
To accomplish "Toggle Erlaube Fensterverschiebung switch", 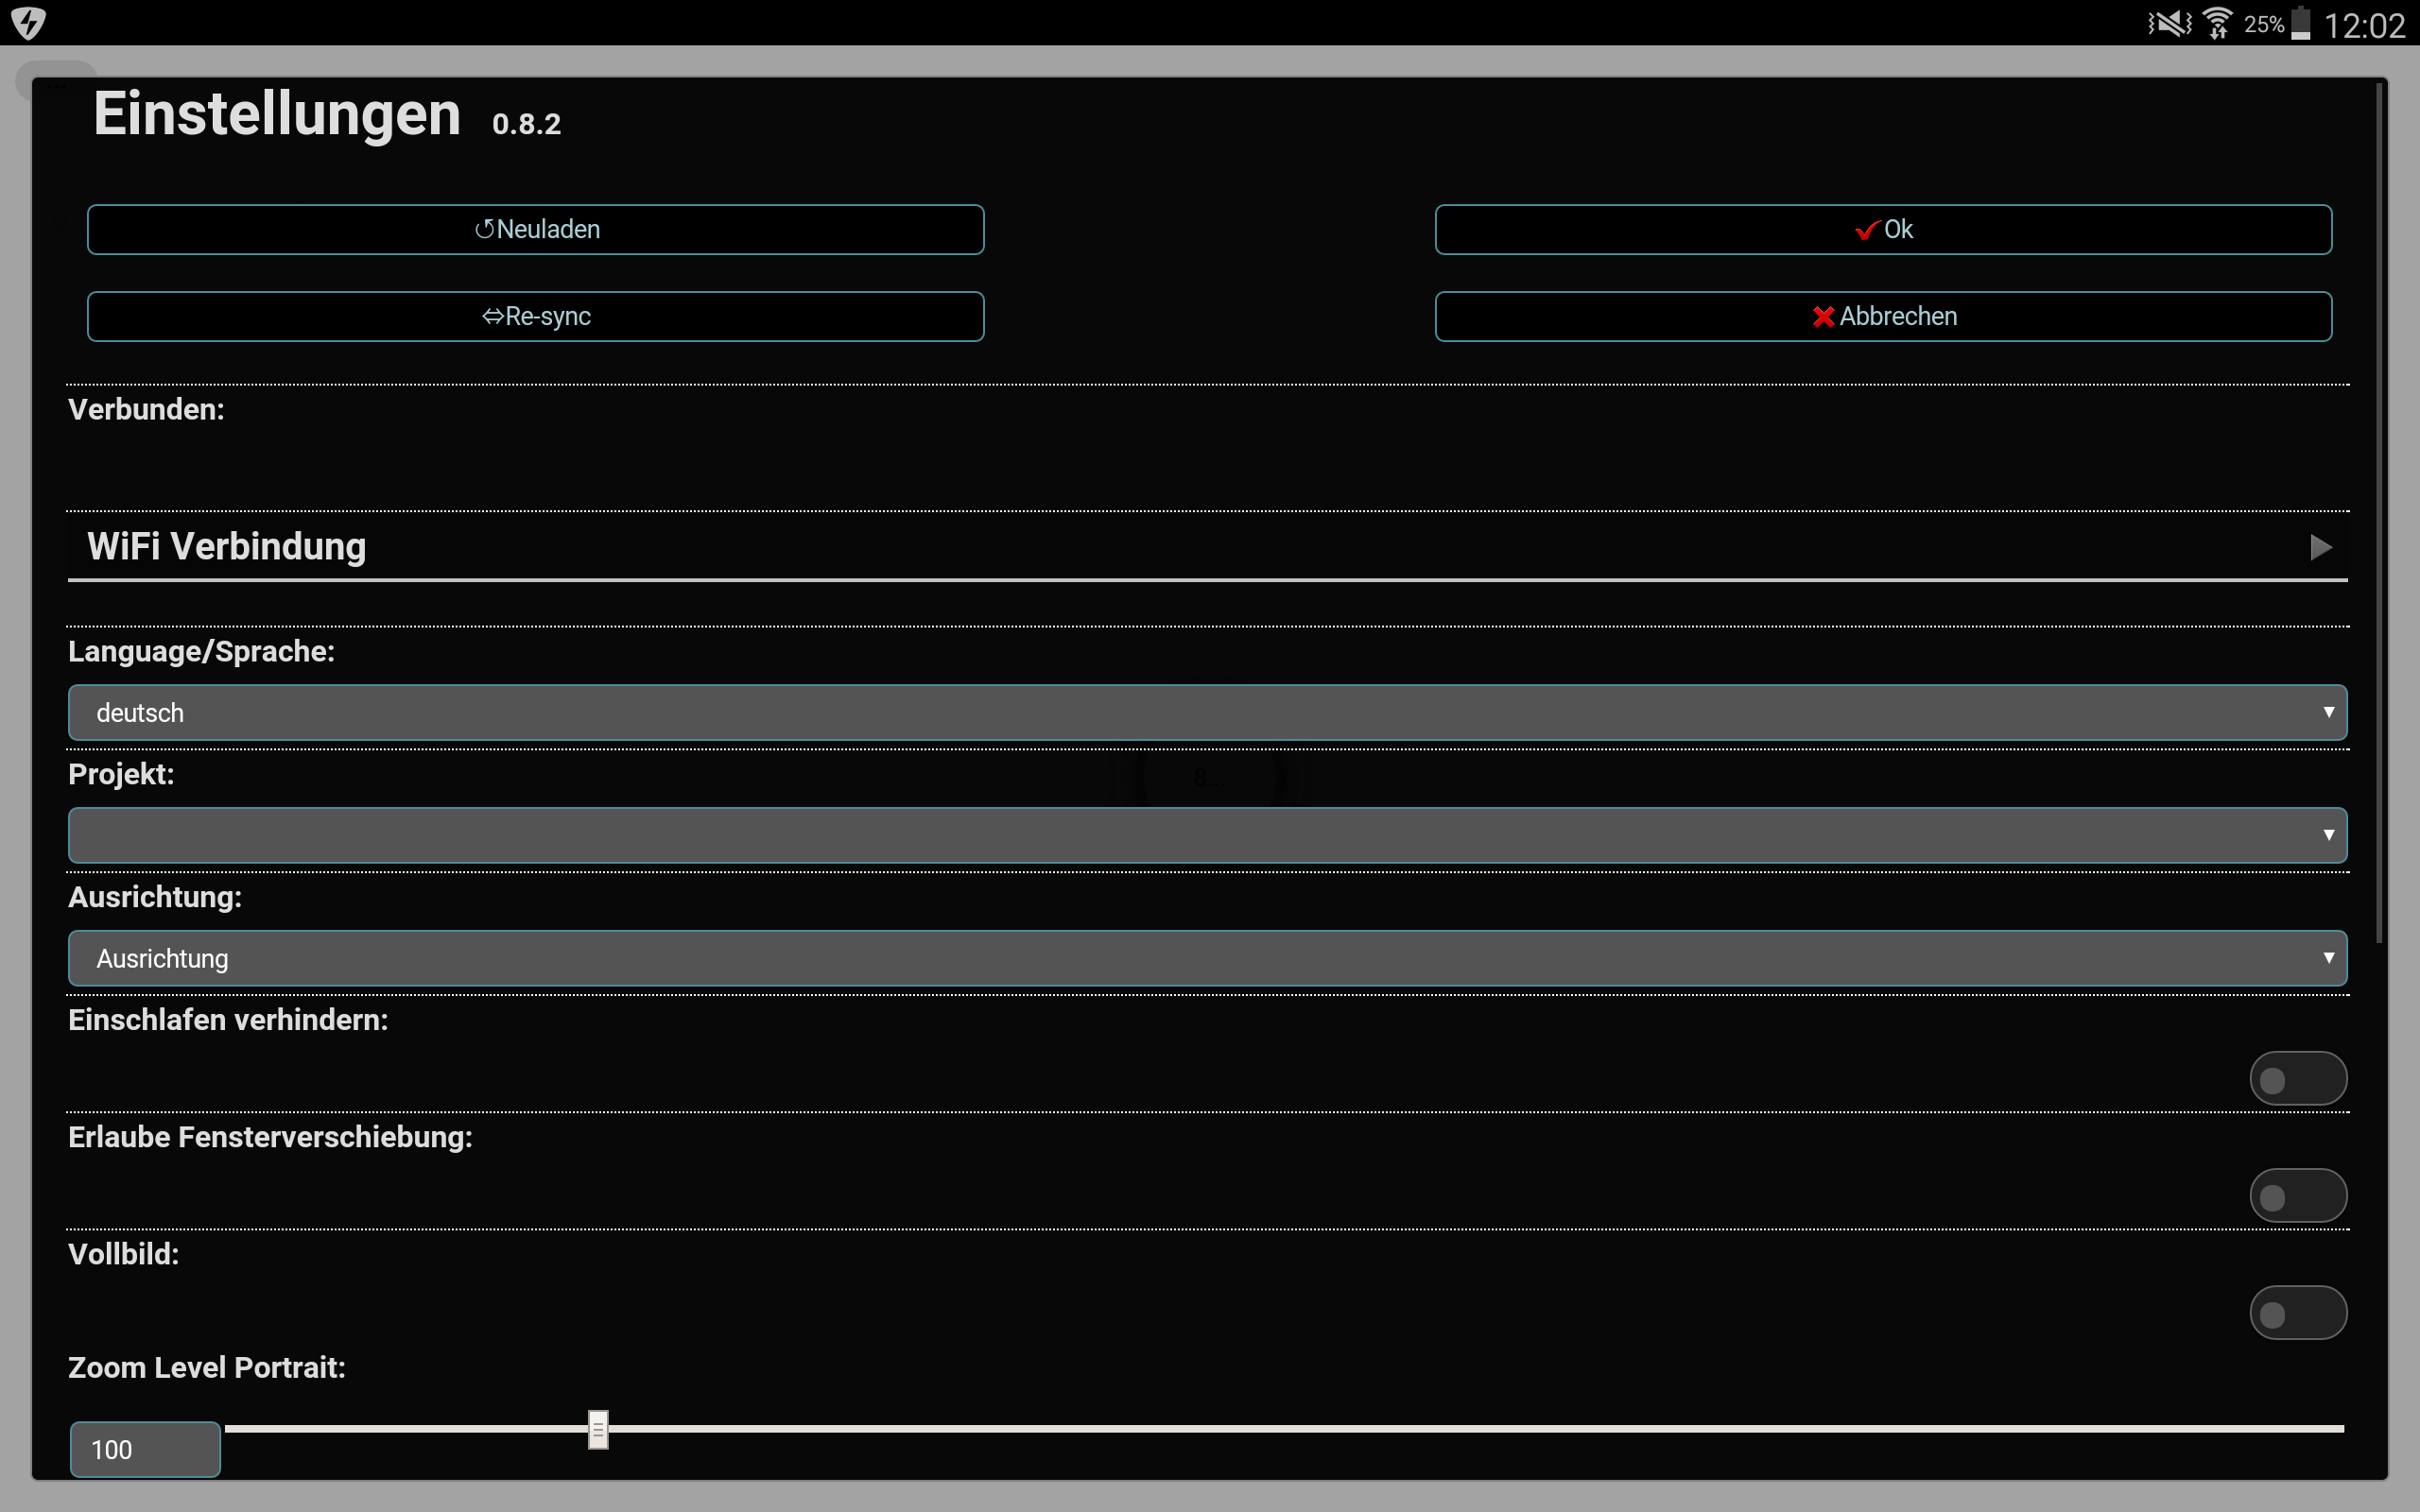I will tap(2297, 1196).
